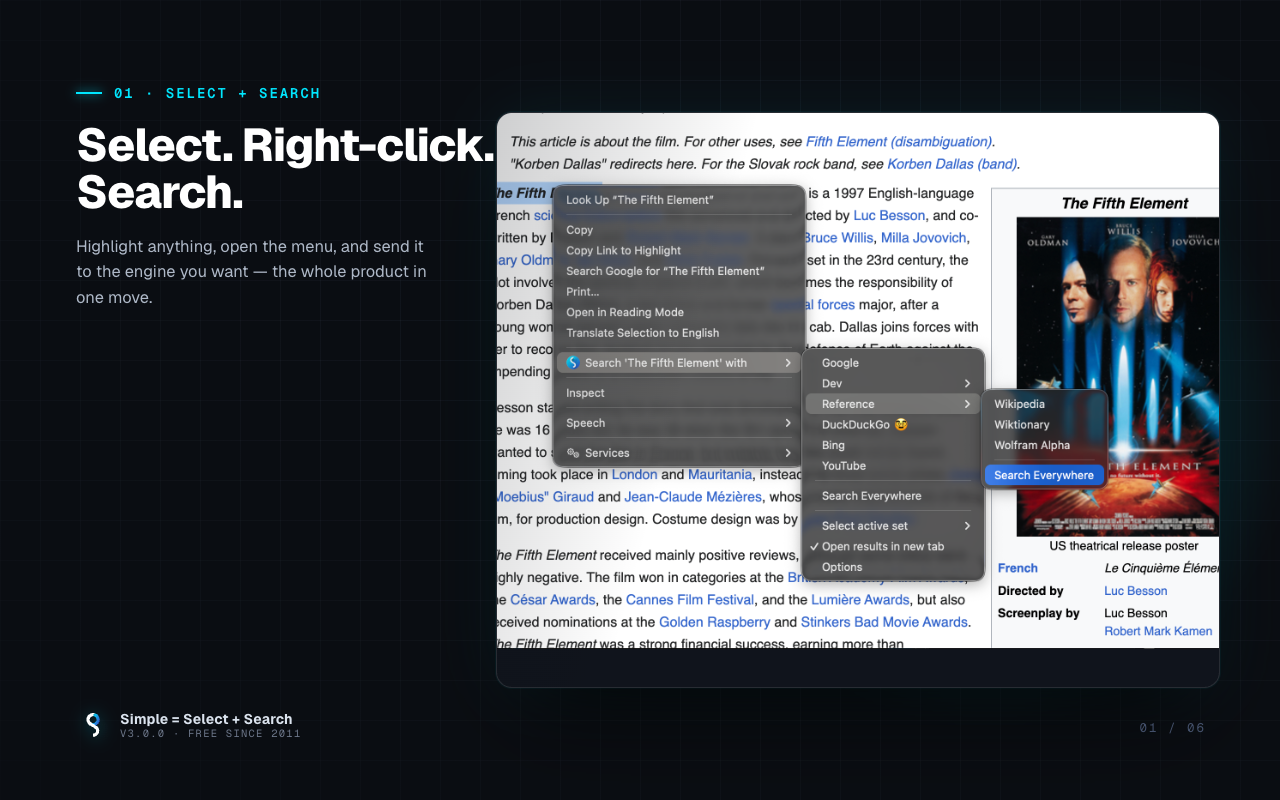1280x800 pixels.
Task: Open the Cannes Film Festival link
Action: [x=690, y=600]
